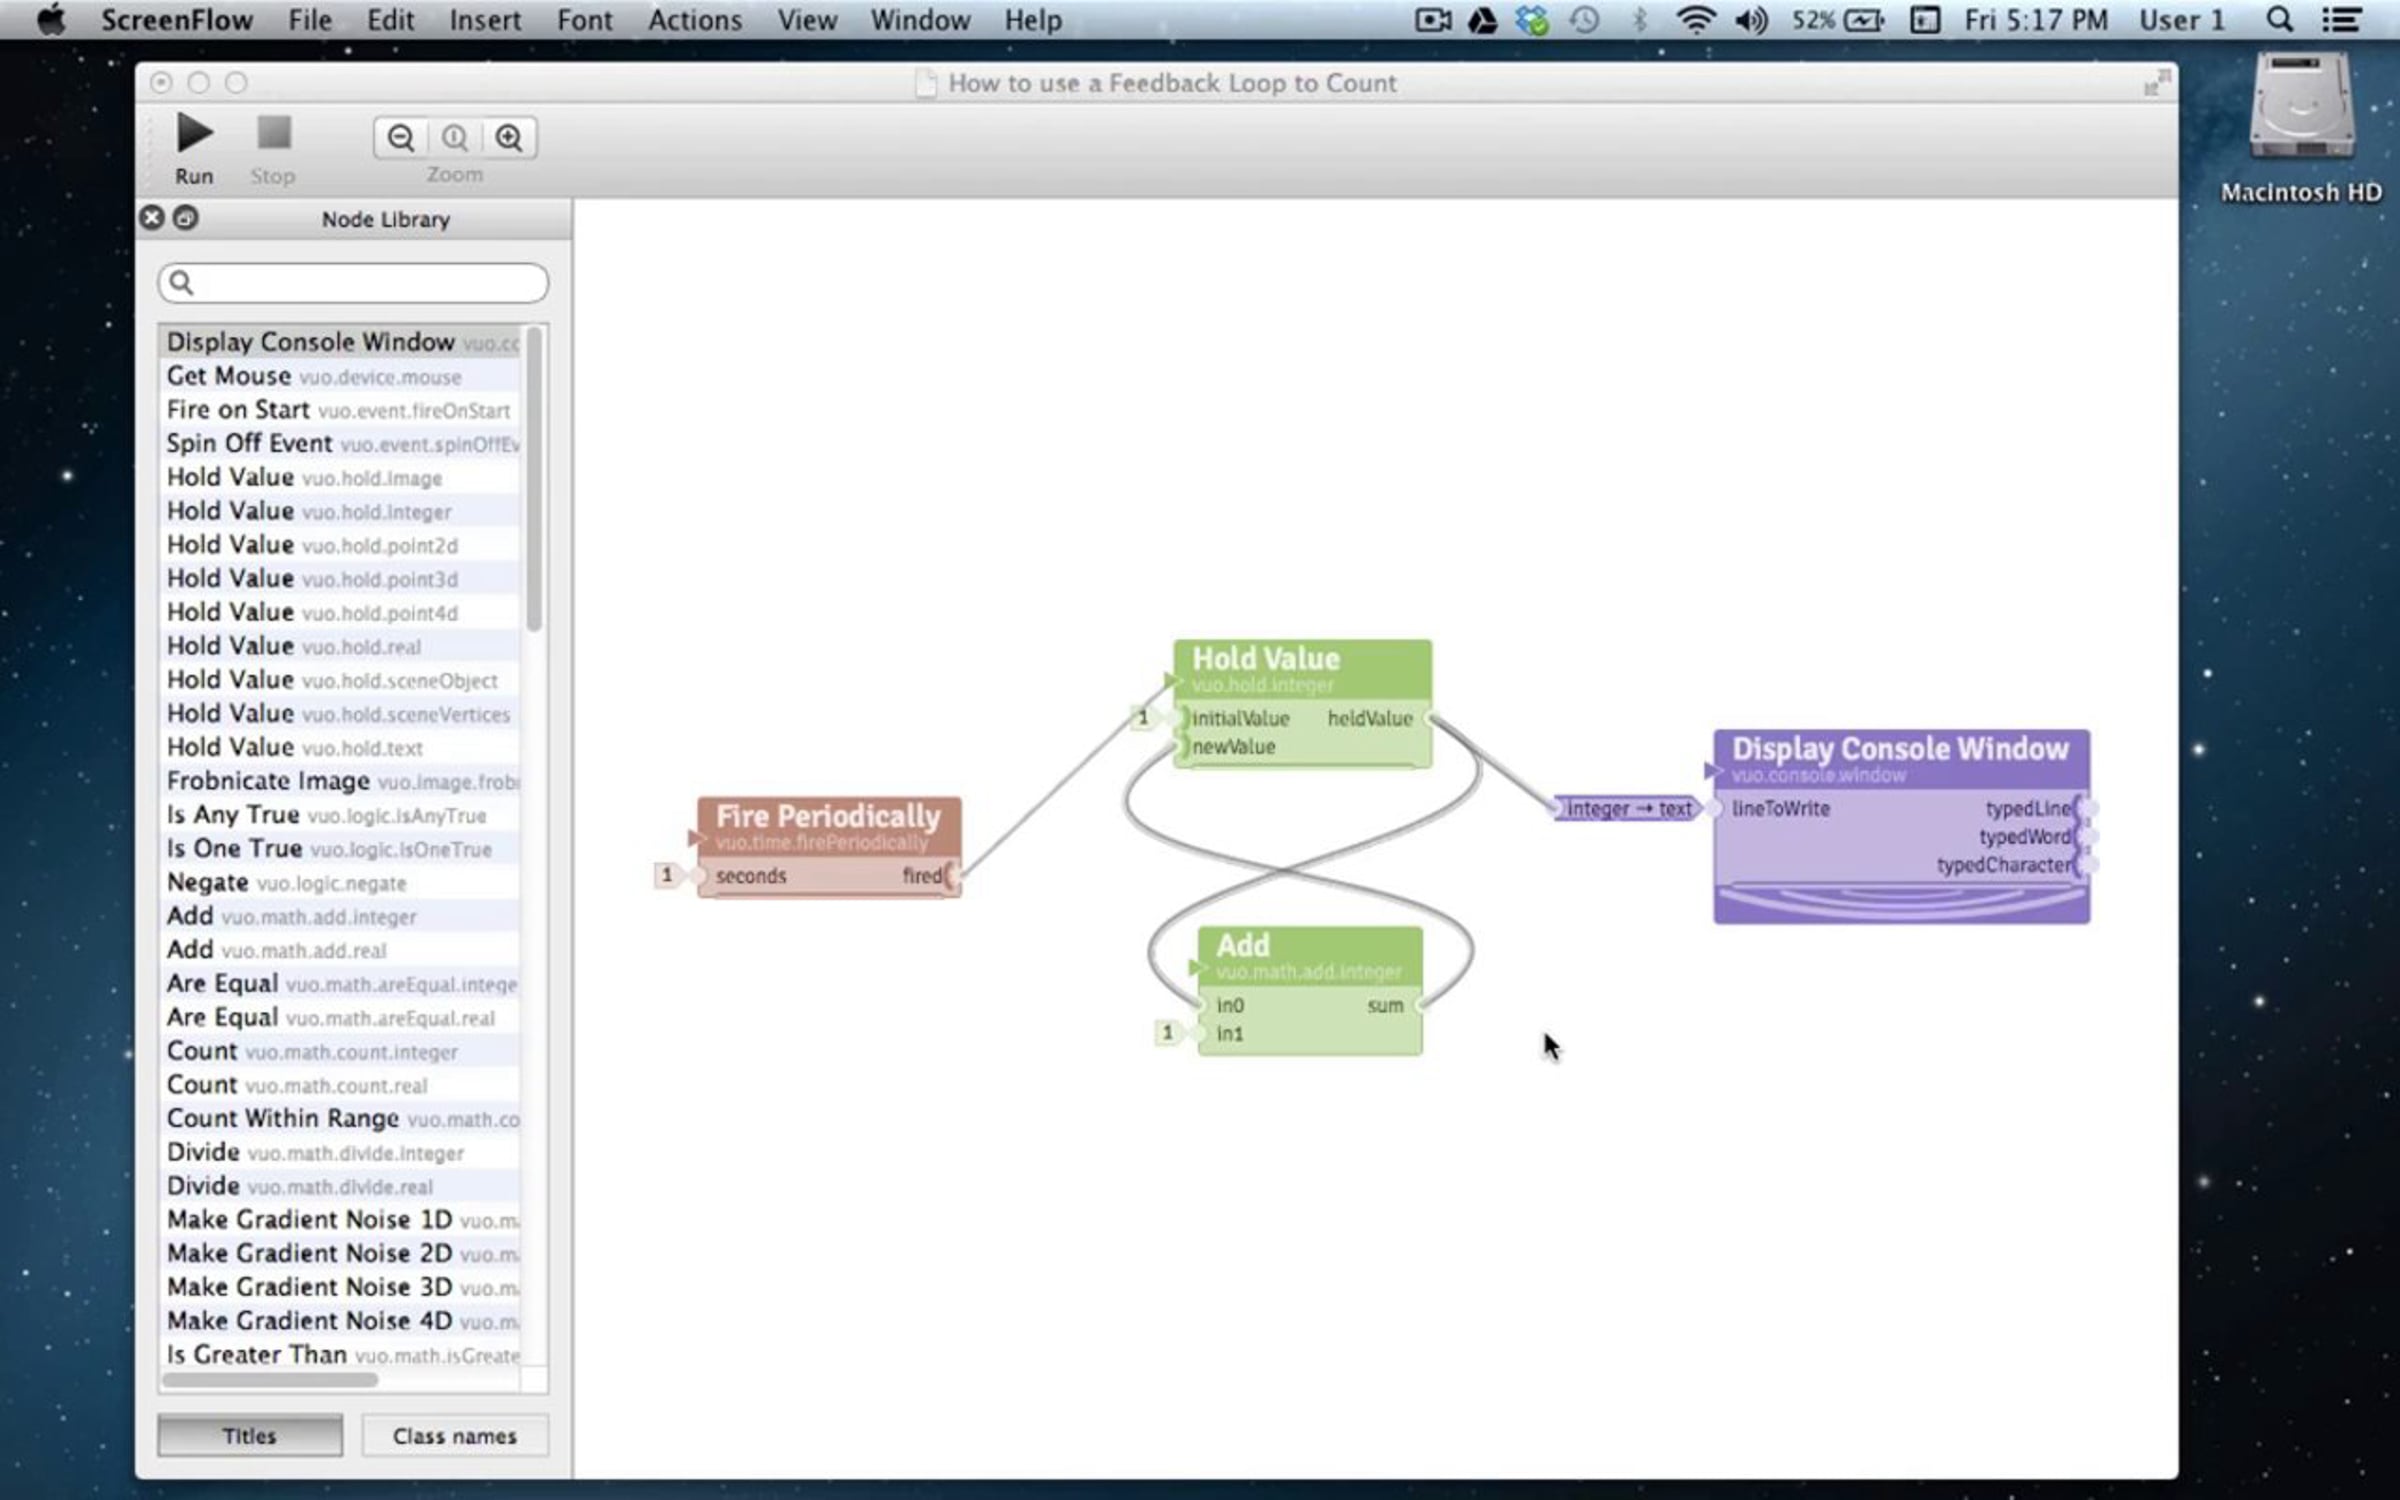Click the Run play button

(194, 134)
